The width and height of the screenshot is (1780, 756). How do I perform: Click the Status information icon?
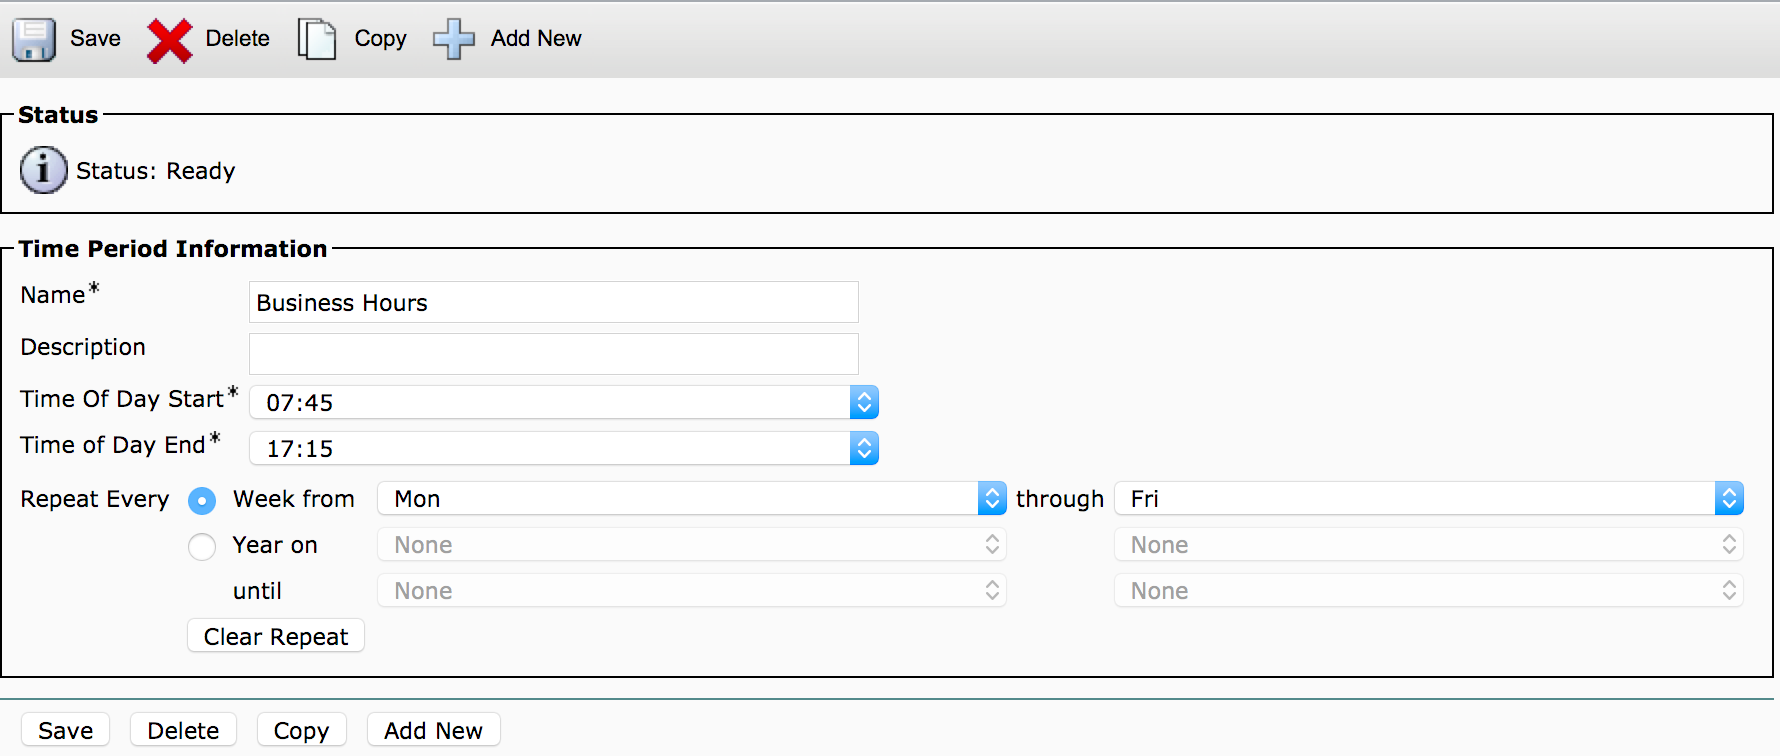pyautogui.click(x=43, y=170)
